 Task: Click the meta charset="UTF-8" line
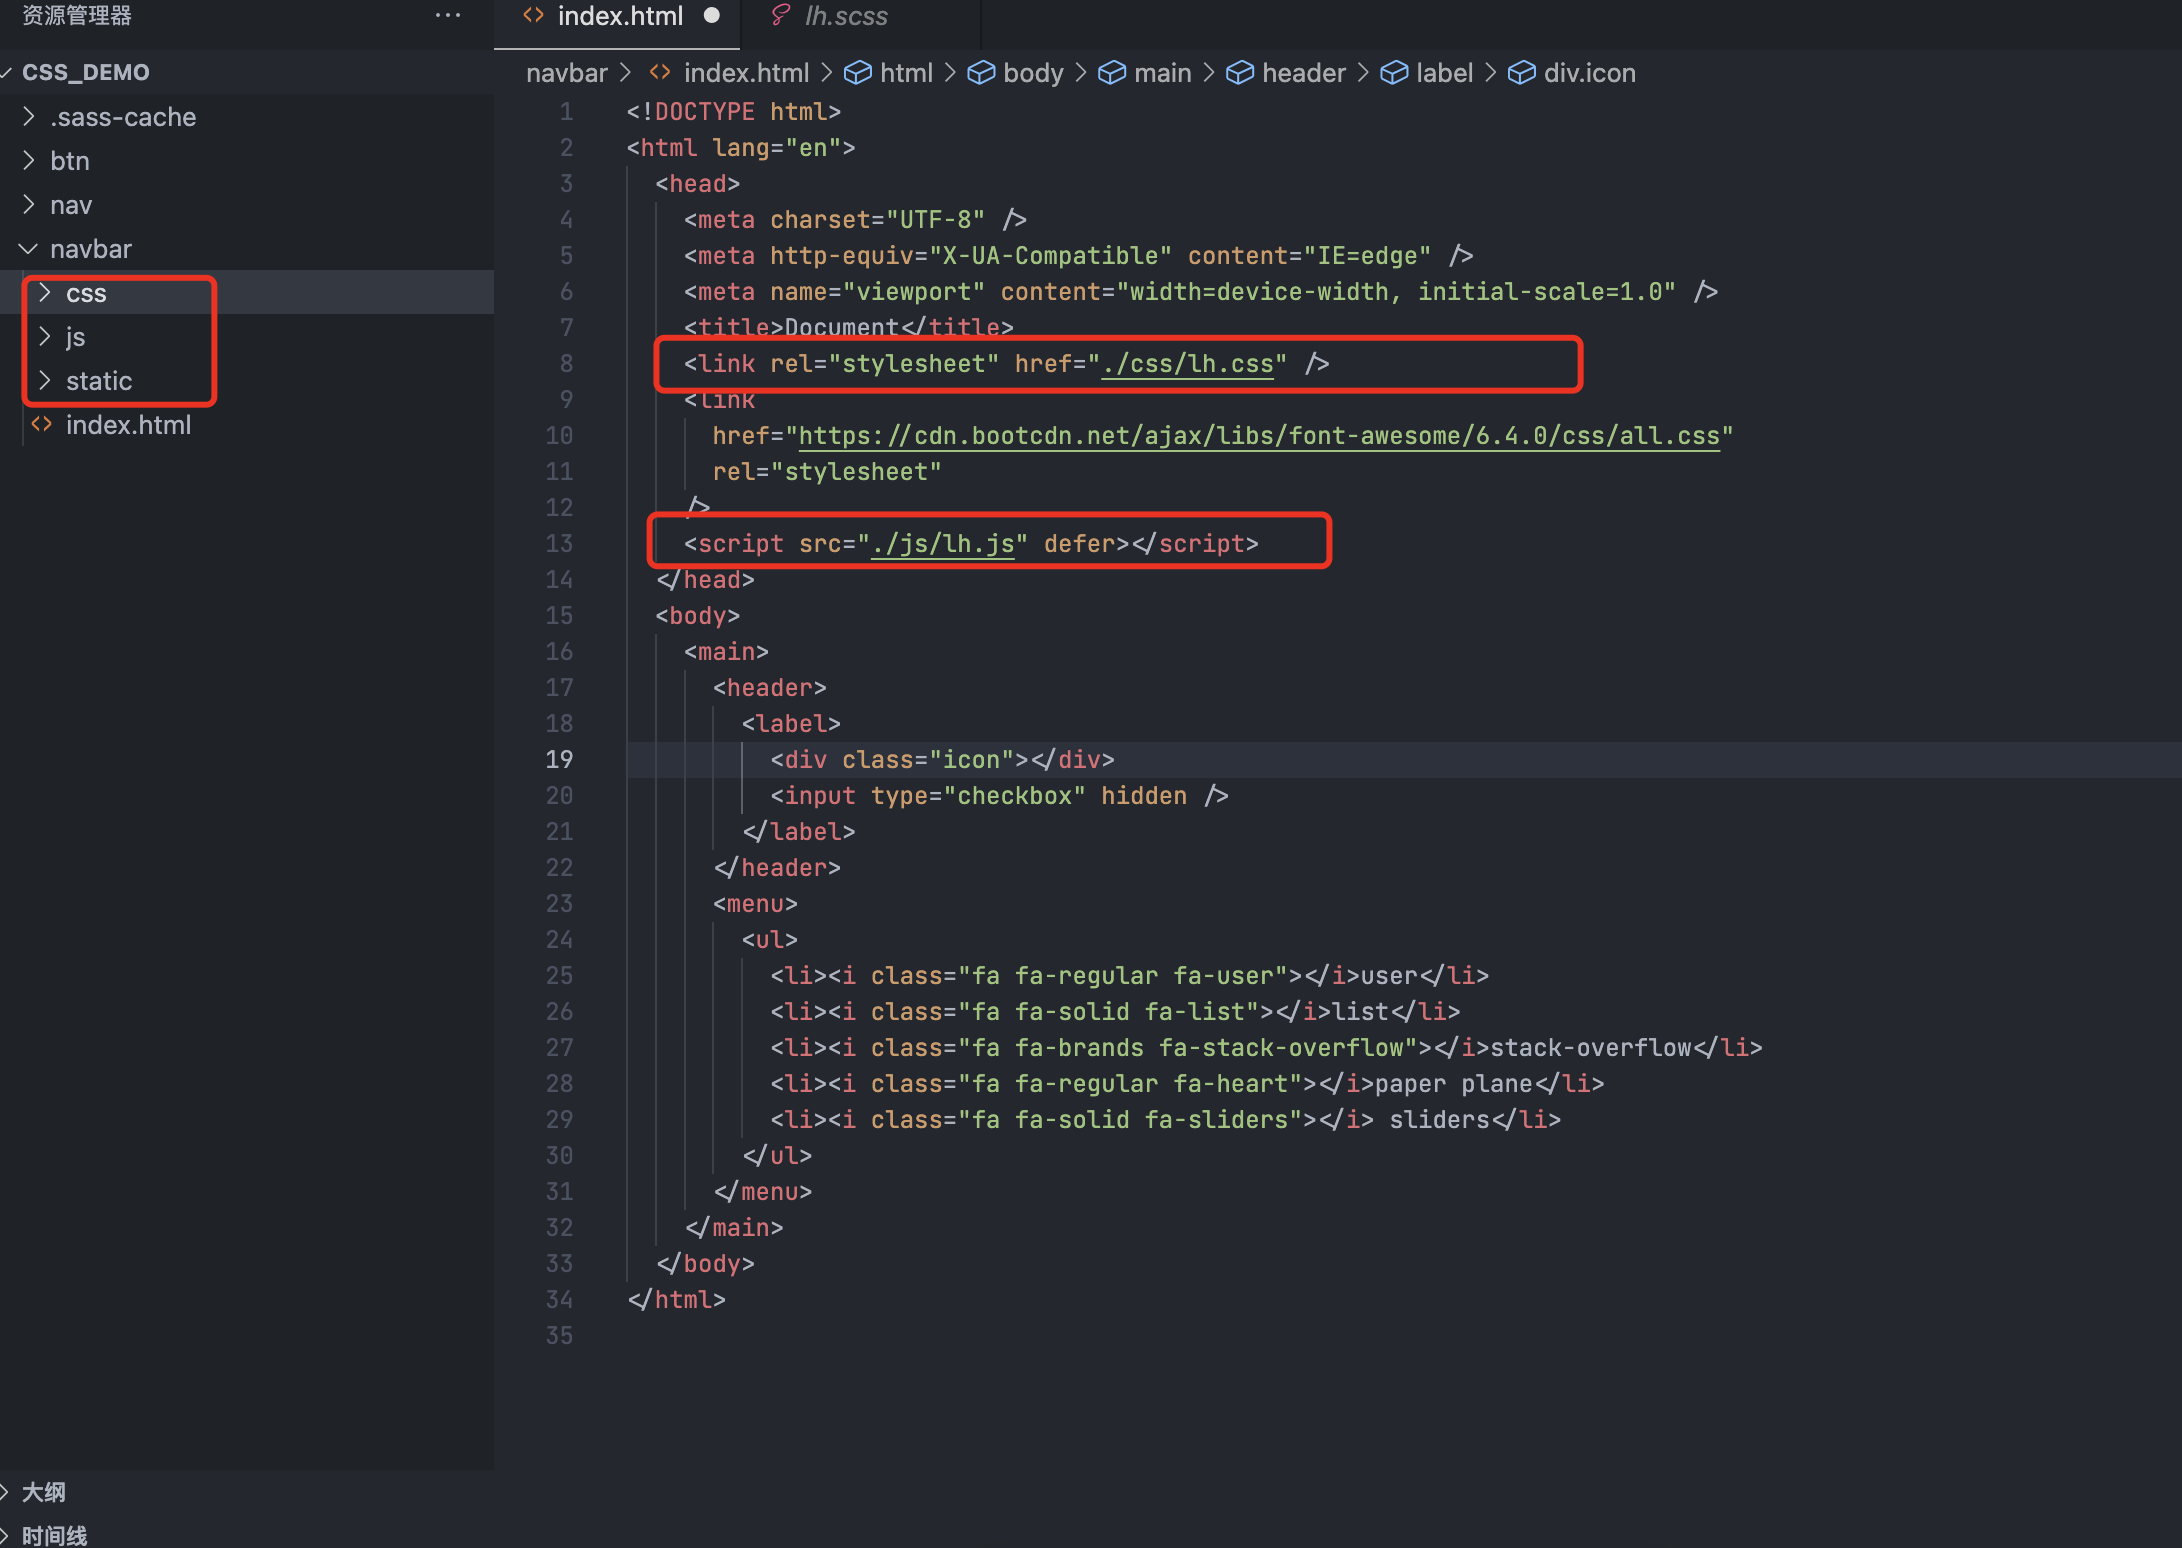(x=855, y=220)
